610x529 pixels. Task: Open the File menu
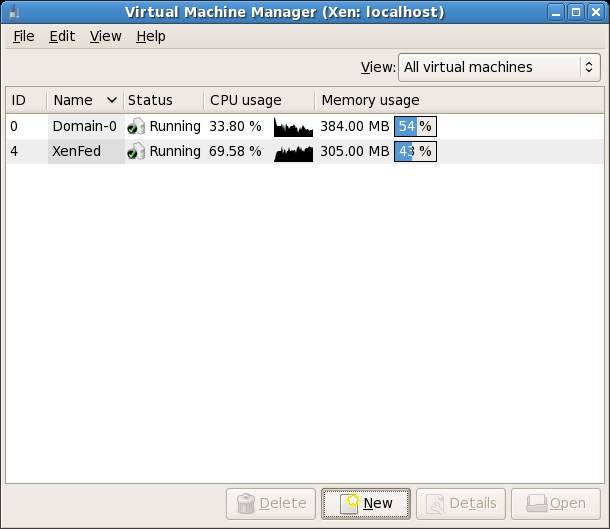[x=23, y=36]
